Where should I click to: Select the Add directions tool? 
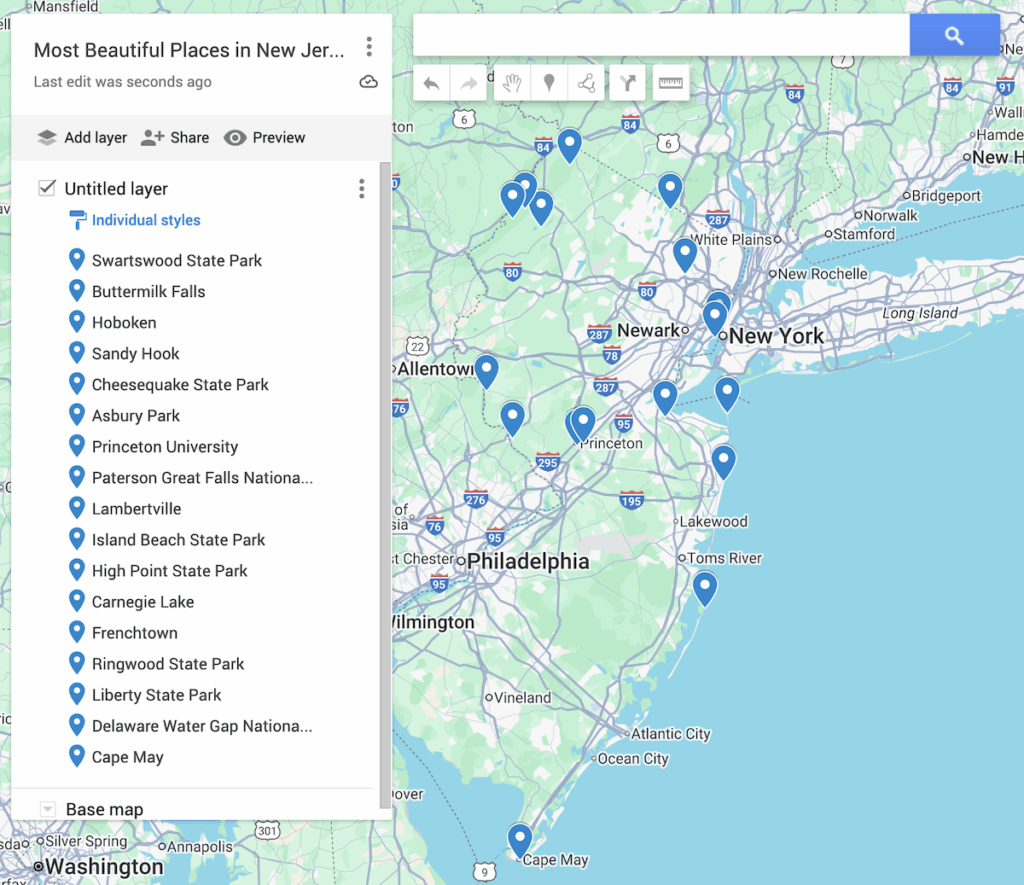(628, 83)
